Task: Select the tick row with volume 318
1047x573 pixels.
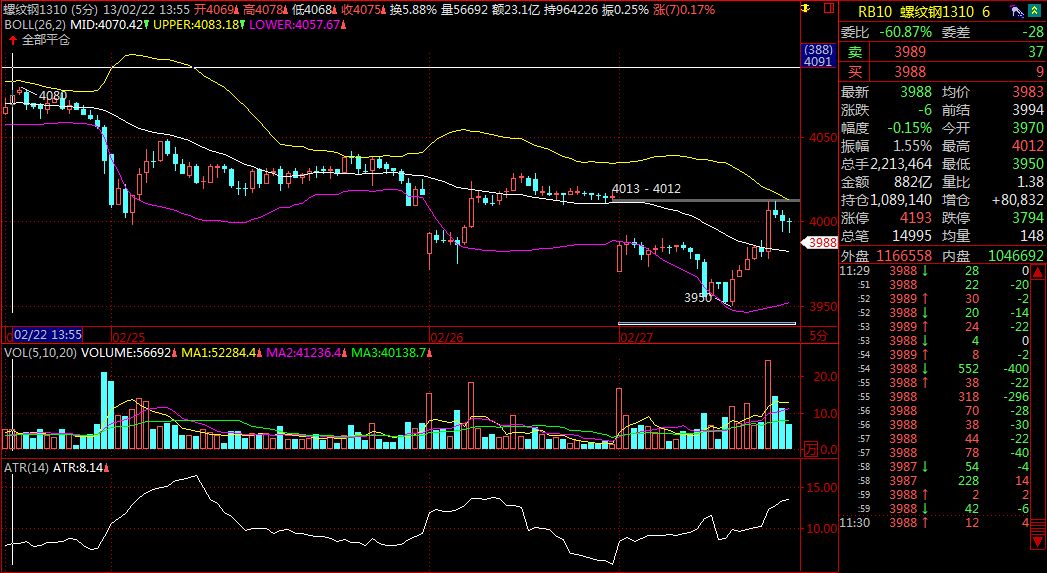Action: click(935, 397)
